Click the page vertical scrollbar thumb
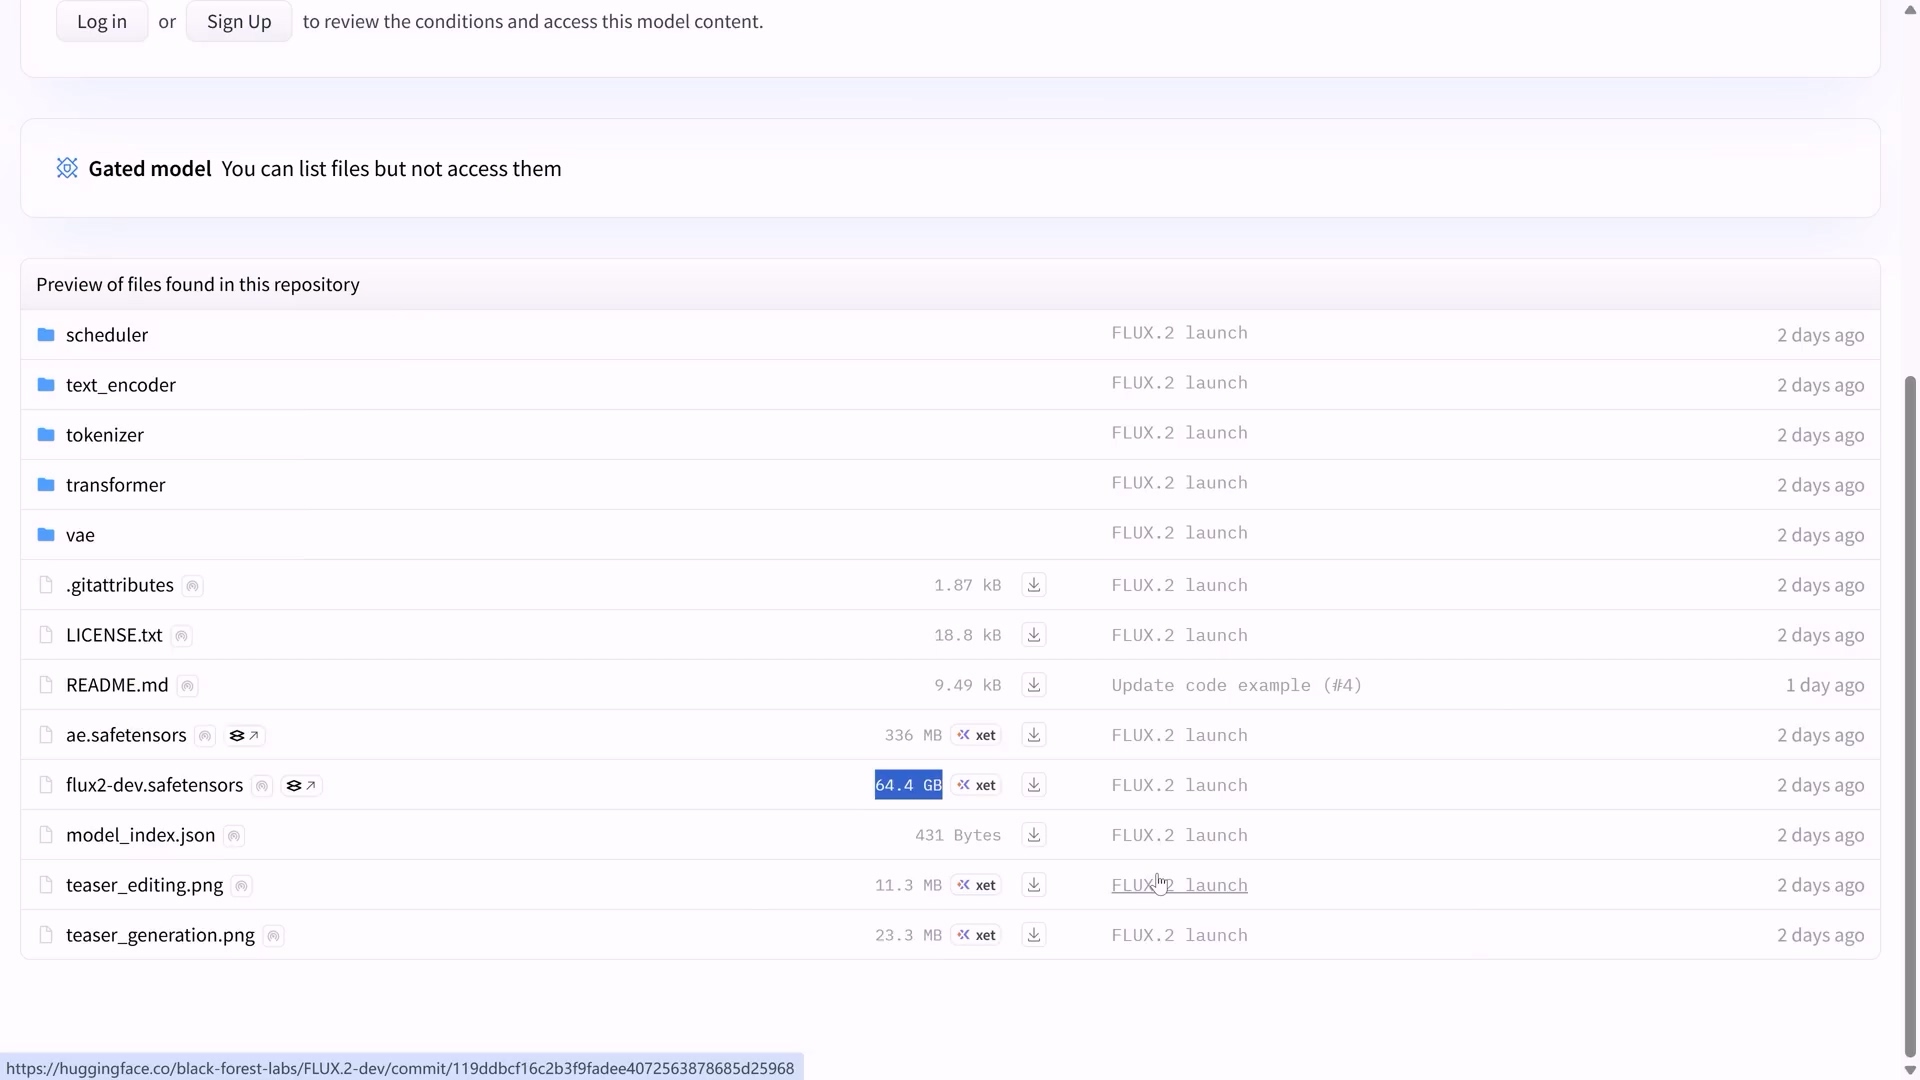 1910,716
